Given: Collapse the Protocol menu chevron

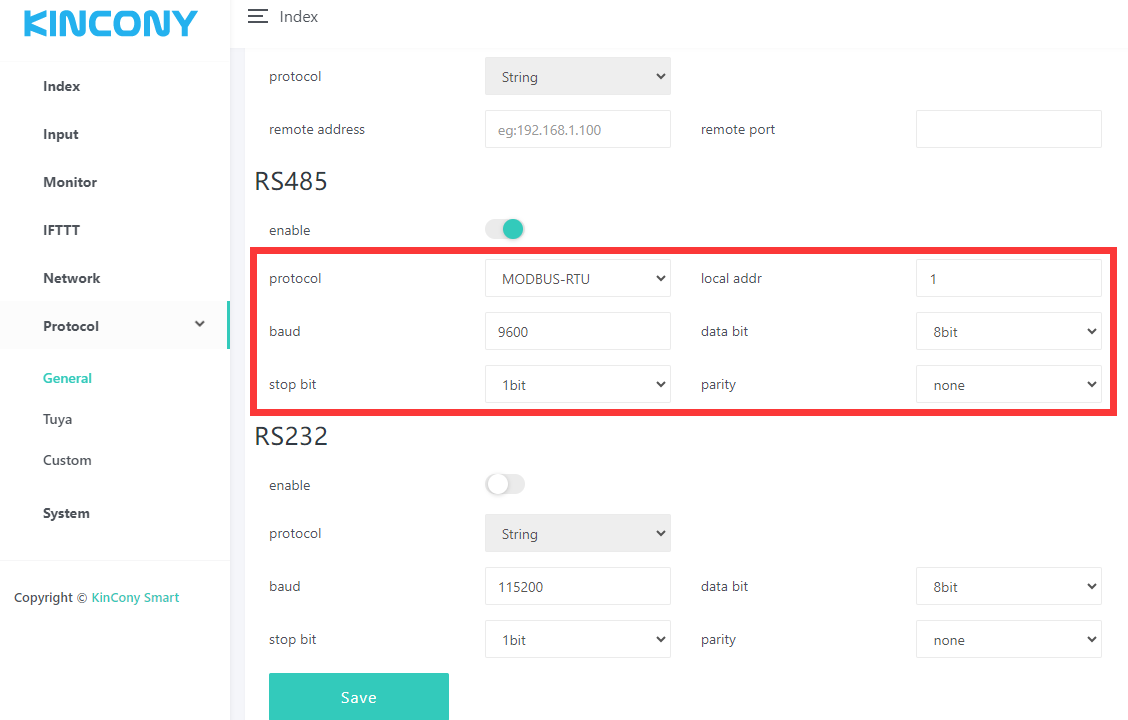Looking at the screenshot, I should click(x=200, y=325).
